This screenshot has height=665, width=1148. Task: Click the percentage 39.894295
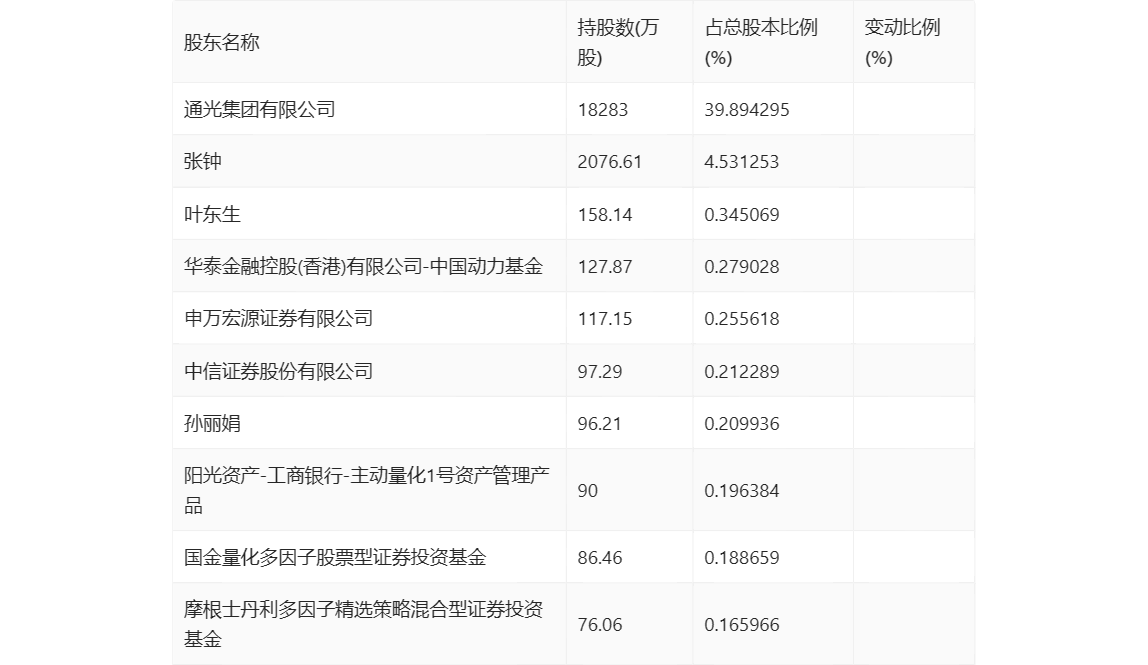coord(747,110)
